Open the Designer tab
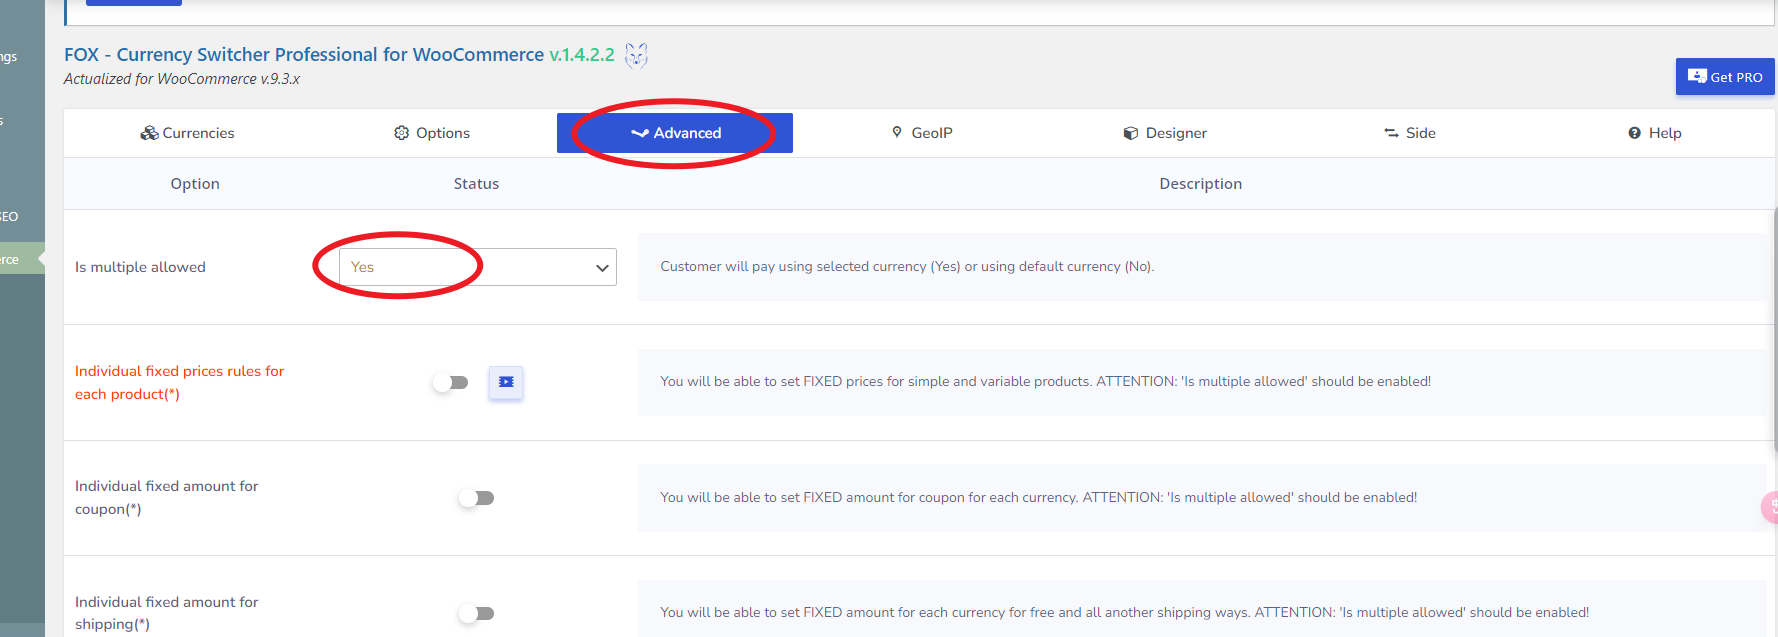The image size is (1778, 637). coord(1165,133)
